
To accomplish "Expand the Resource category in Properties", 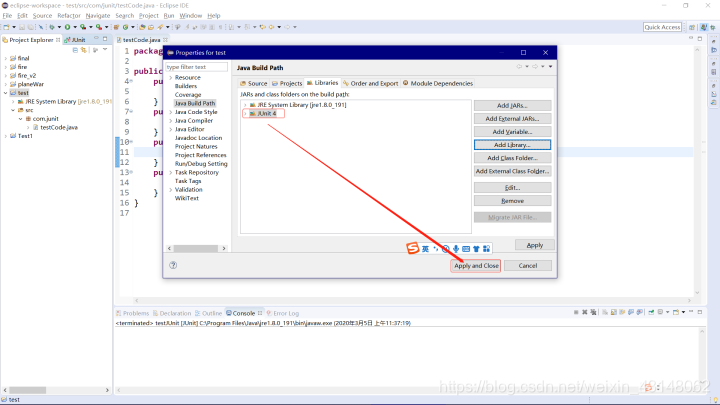I will (x=171, y=78).
